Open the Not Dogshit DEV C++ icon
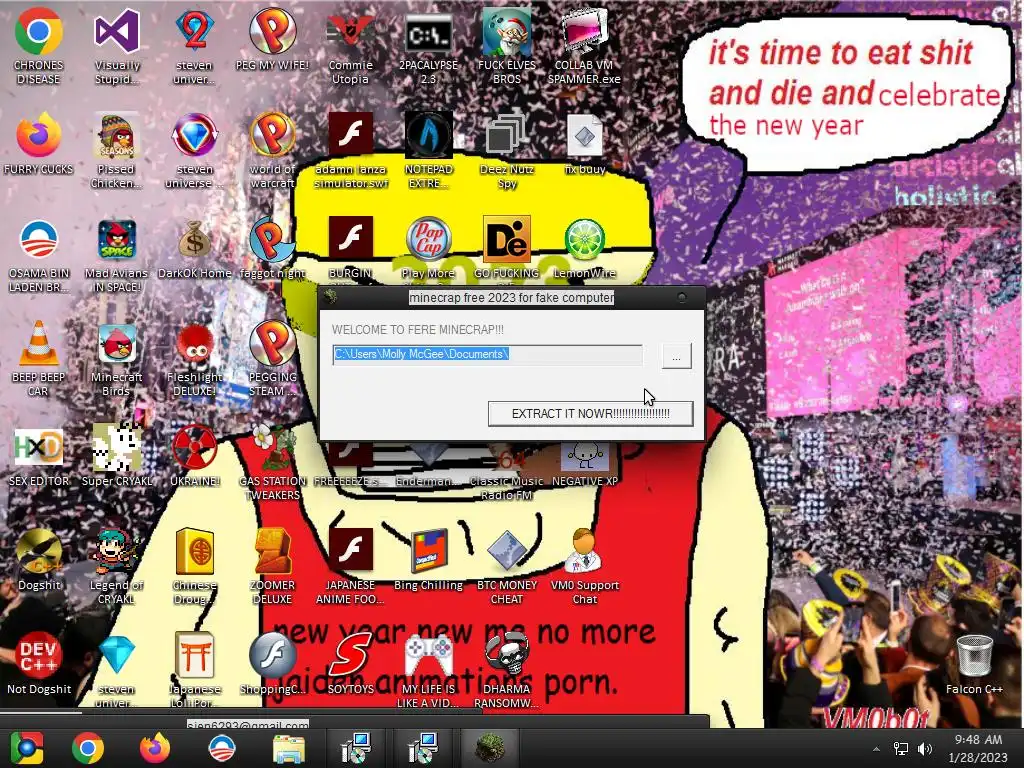This screenshot has width=1024, height=768. pyautogui.click(x=38, y=656)
